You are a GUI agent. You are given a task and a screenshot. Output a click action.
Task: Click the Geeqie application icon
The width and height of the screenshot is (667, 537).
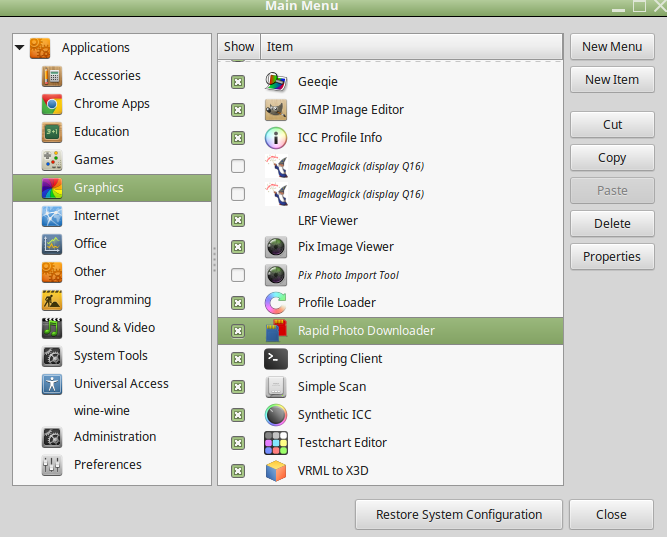(x=276, y=82)
